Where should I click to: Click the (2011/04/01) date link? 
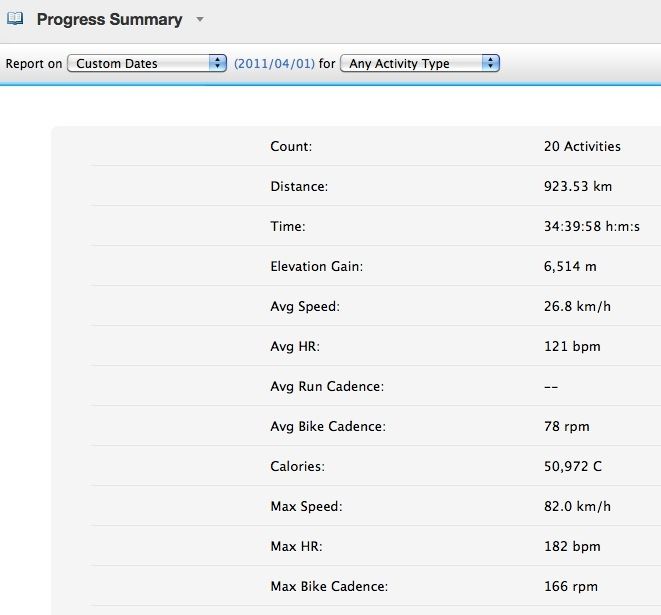(x=274, y=64)
